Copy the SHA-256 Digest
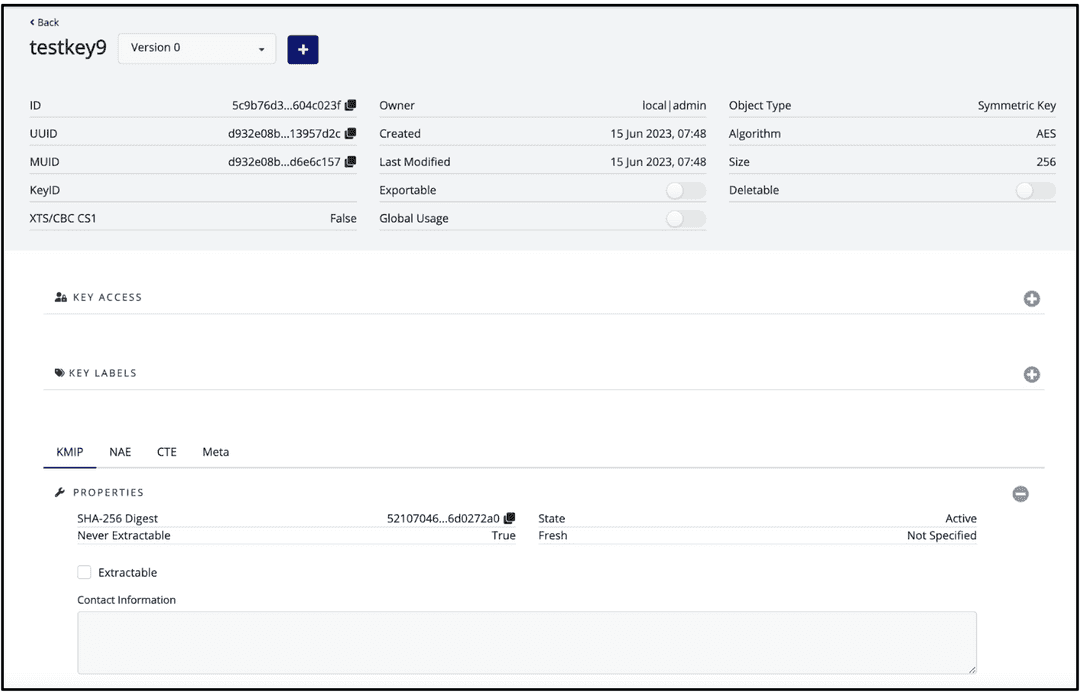 [509, 518]
